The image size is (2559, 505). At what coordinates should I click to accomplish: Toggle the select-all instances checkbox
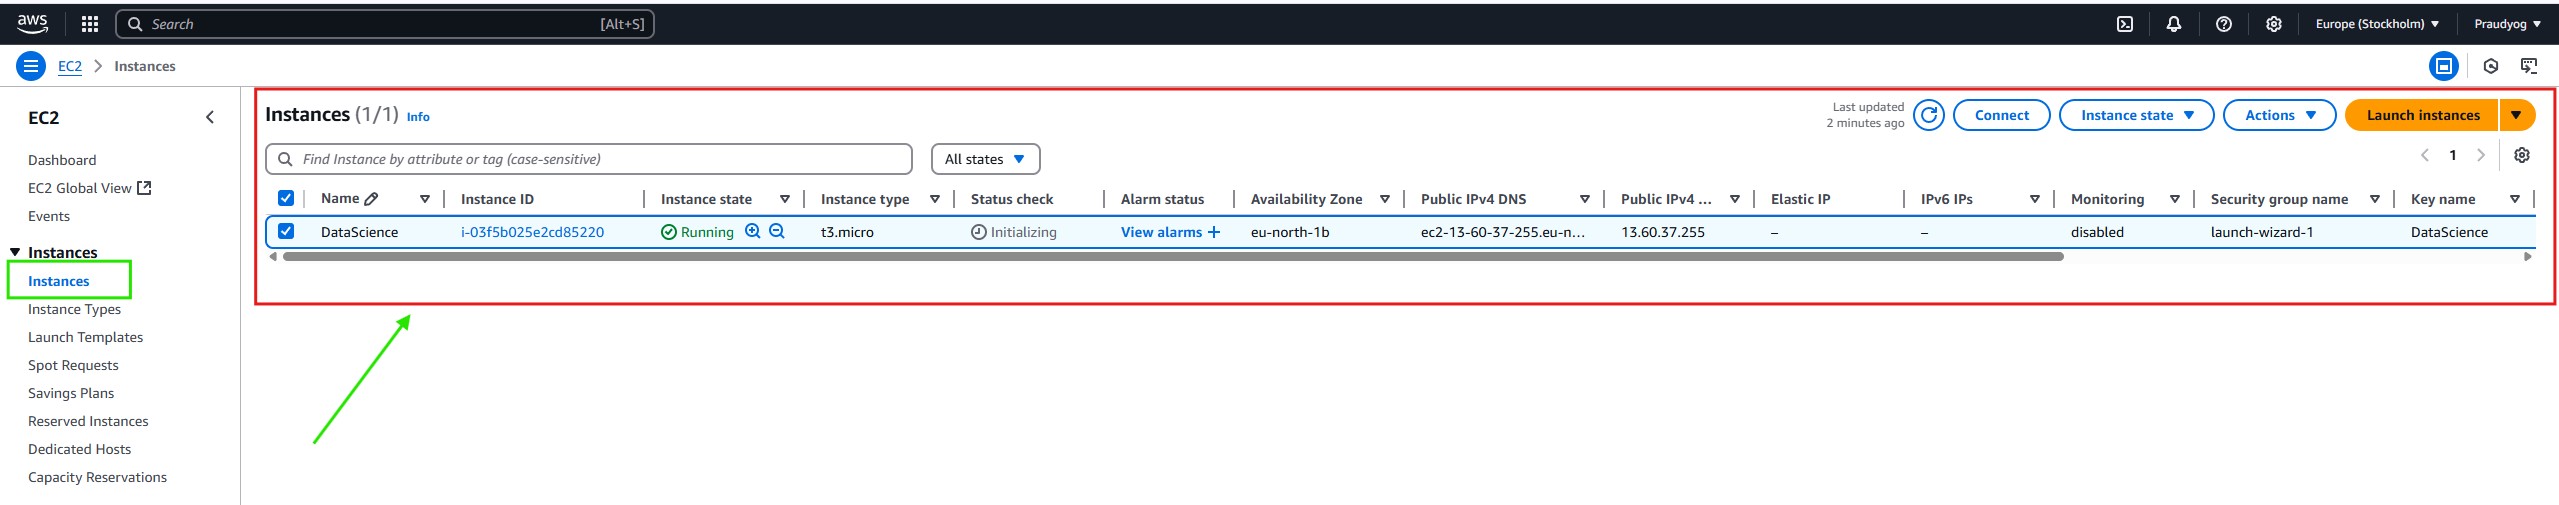pos(286,198)
